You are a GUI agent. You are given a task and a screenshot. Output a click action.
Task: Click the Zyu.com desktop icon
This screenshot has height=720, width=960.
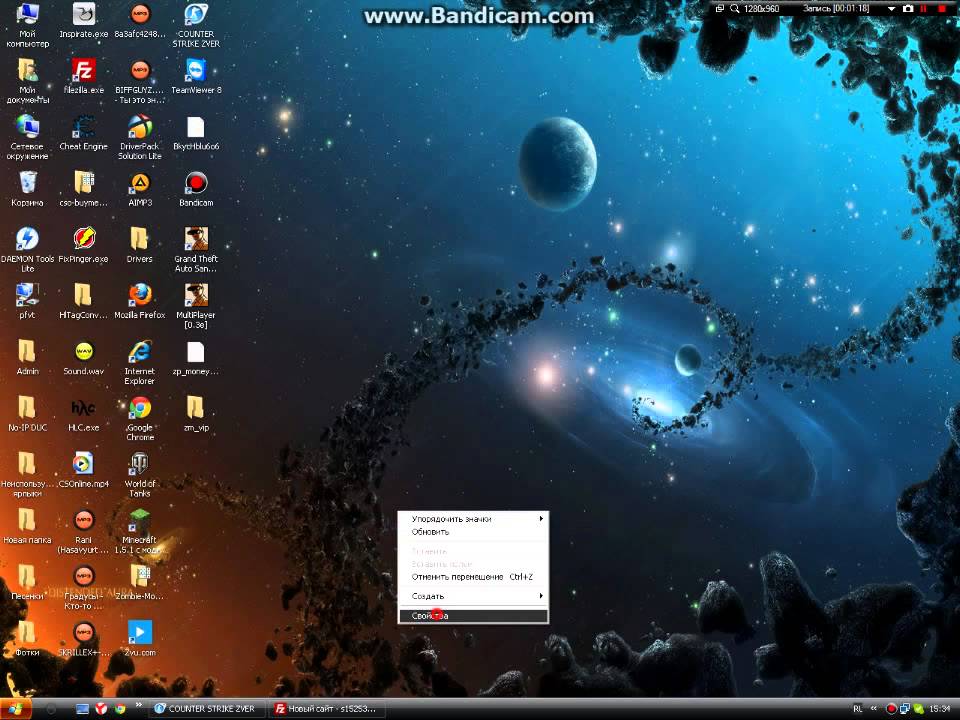[140, 638]
